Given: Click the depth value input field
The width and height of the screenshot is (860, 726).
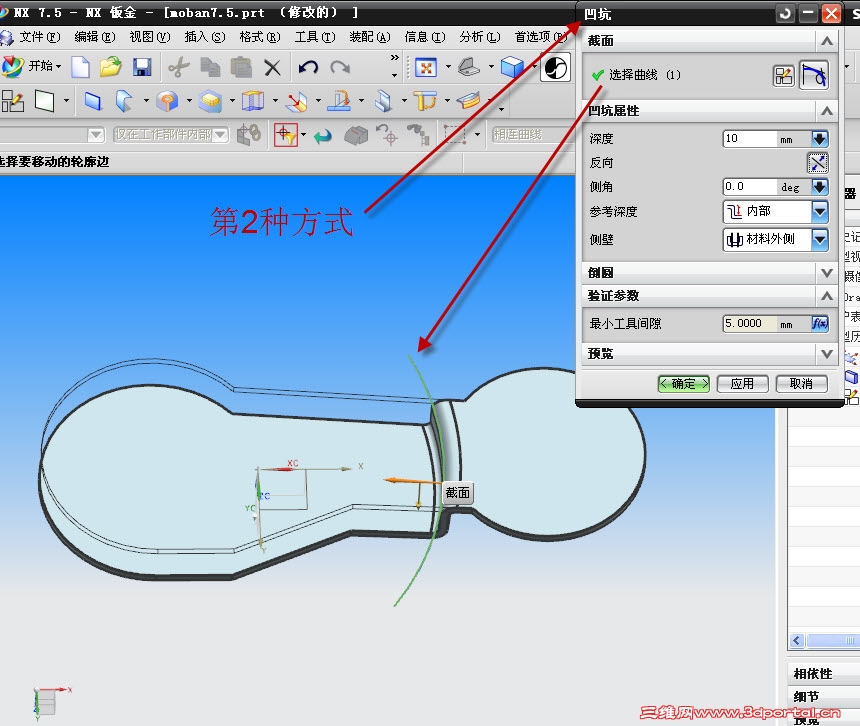Looking at the screenshot, I should point(750,139).
